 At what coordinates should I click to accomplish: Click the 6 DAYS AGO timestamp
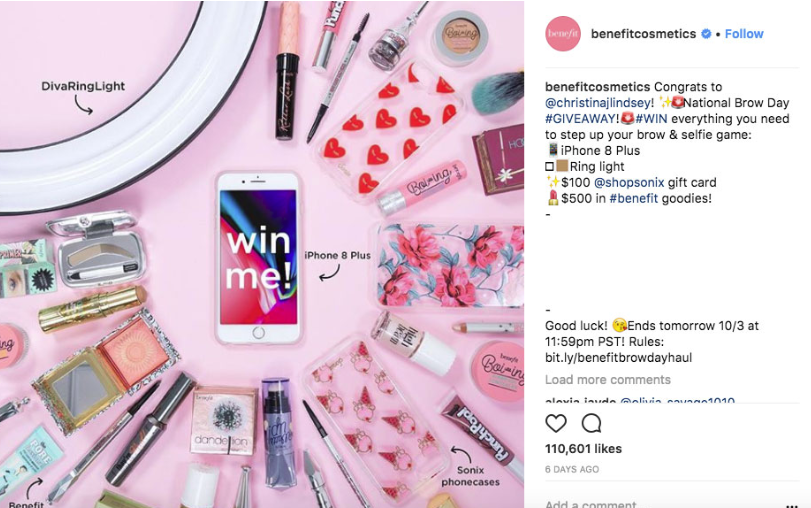pyautogui.click(x=572, y=469)
